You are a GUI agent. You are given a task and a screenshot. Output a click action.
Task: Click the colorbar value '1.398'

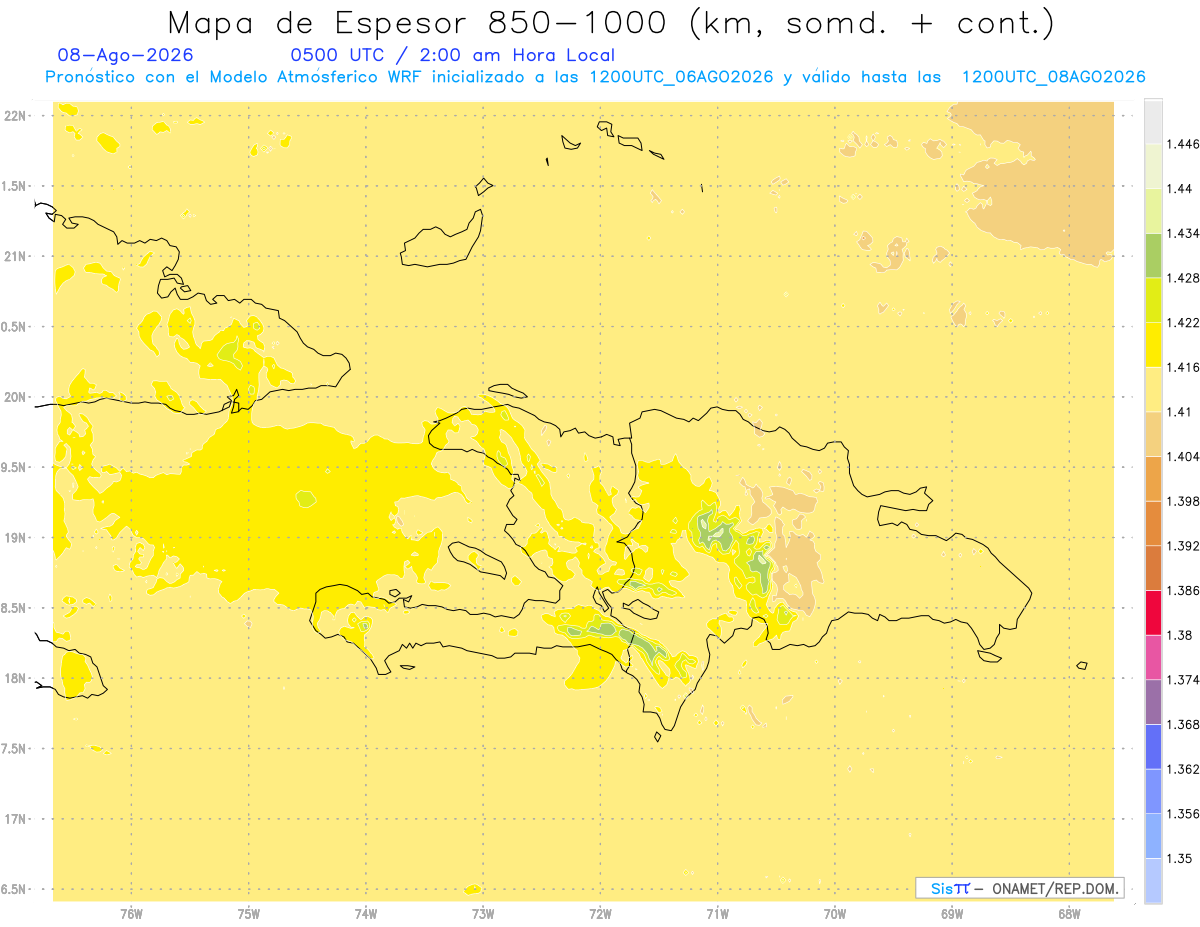tap(1185, 500)
